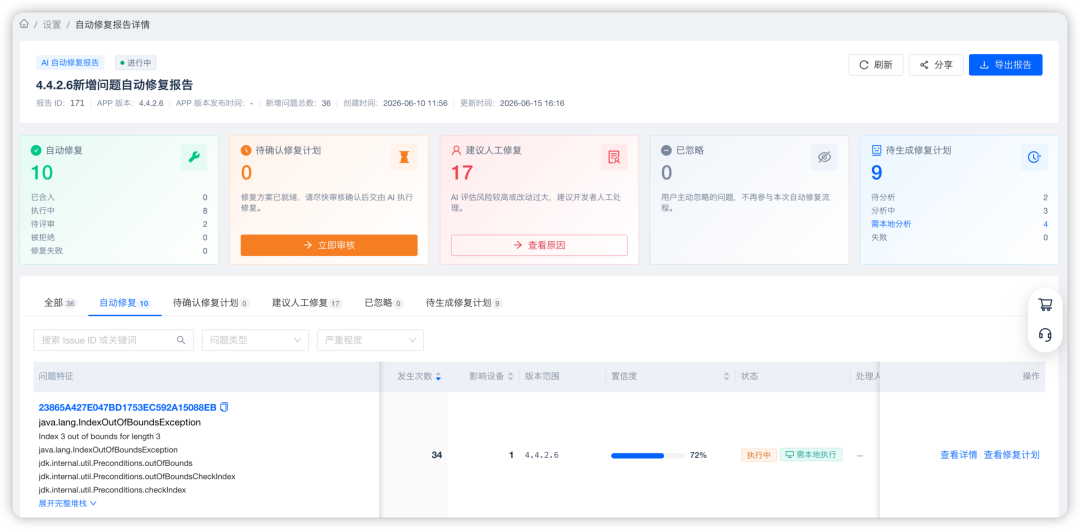Click the 4.4.2.6 version range cell
This screenshot has width=1080, height=530.
[x=541, y=456]
